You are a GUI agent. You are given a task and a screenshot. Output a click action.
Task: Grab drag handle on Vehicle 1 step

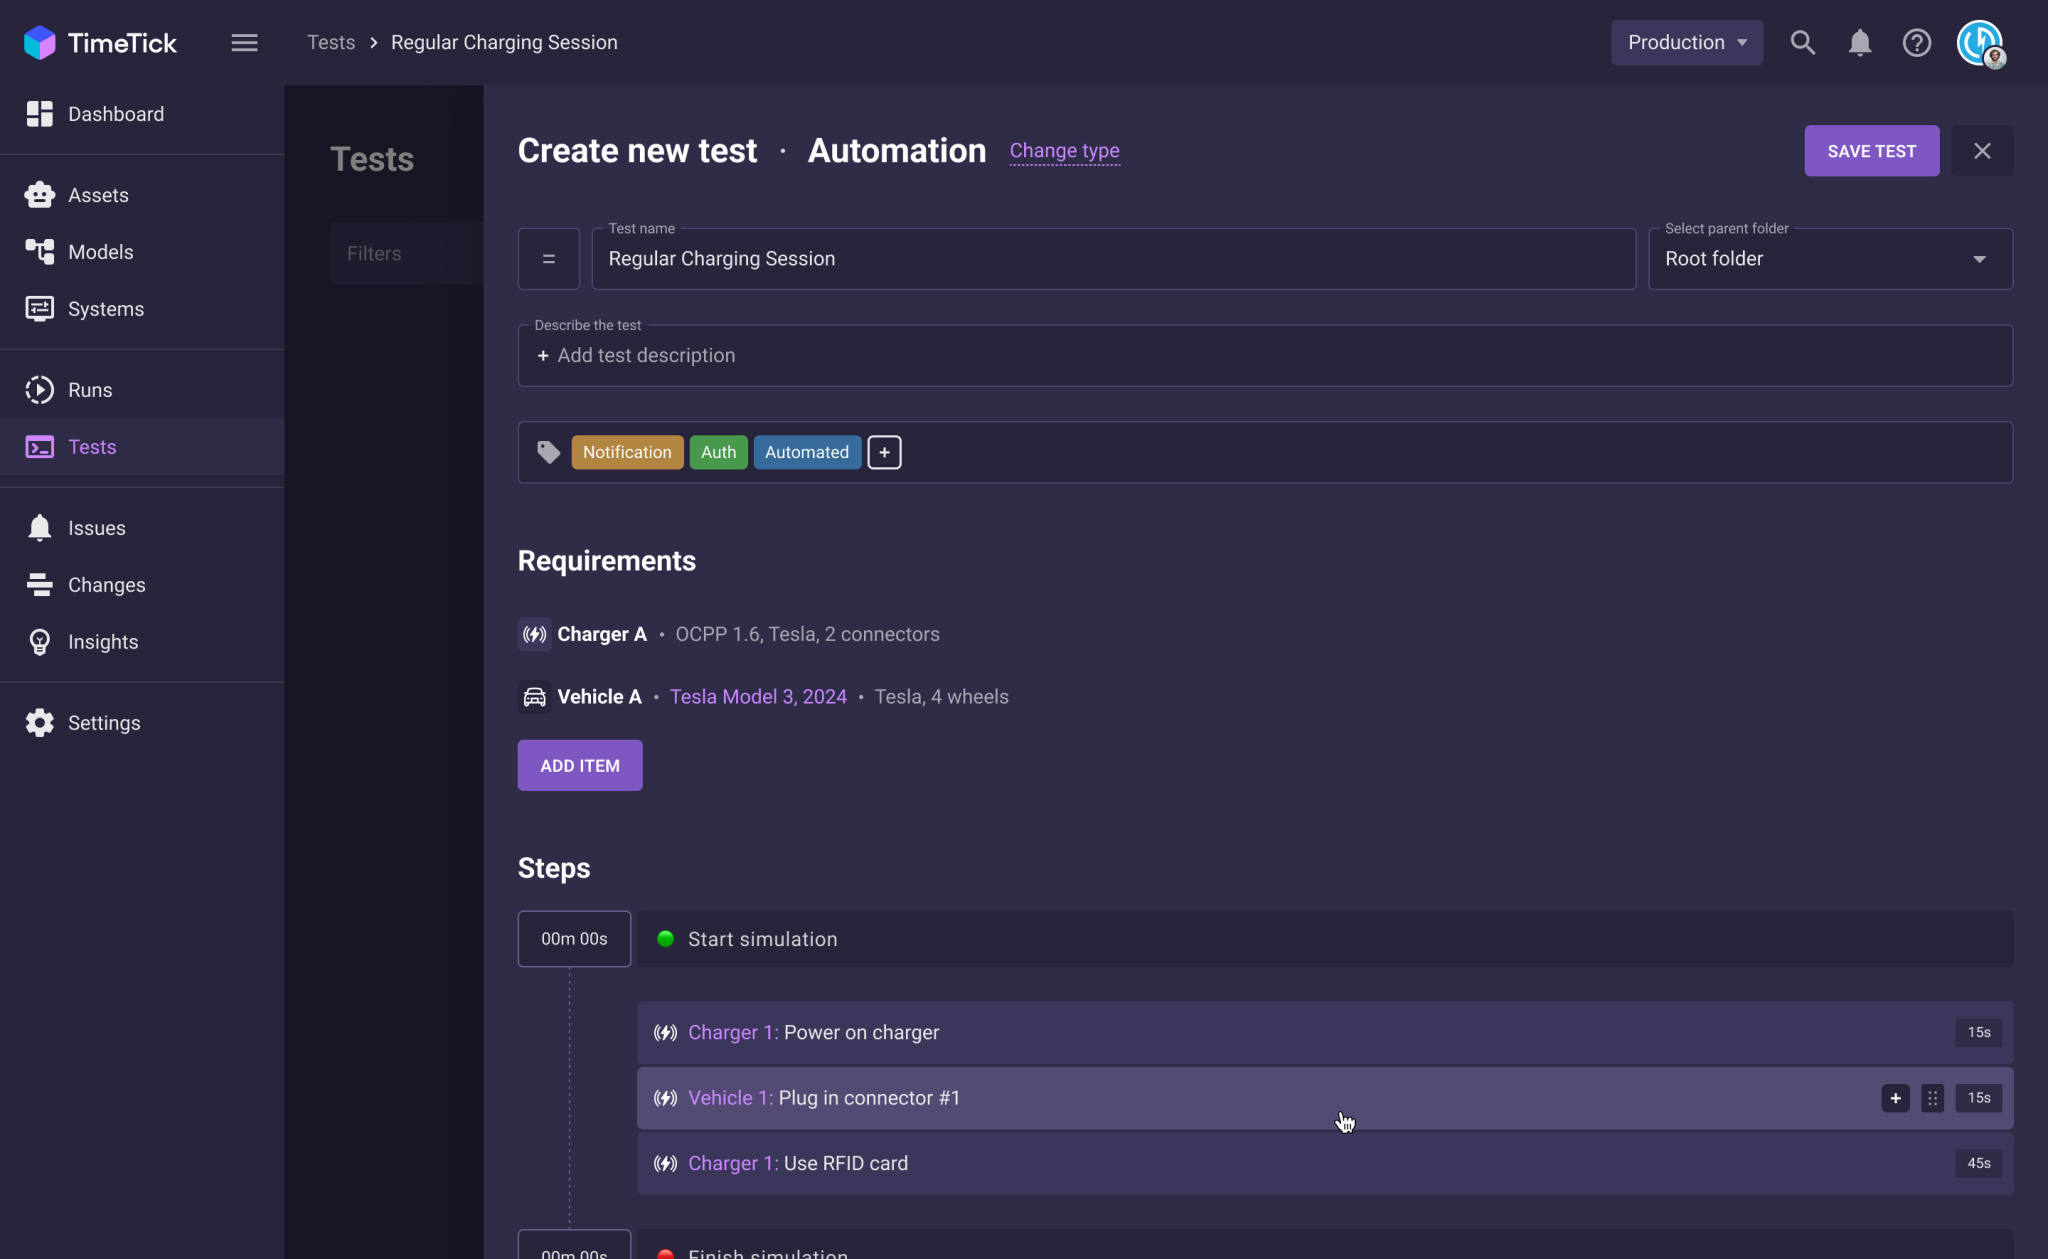tap(1932, 1098)
